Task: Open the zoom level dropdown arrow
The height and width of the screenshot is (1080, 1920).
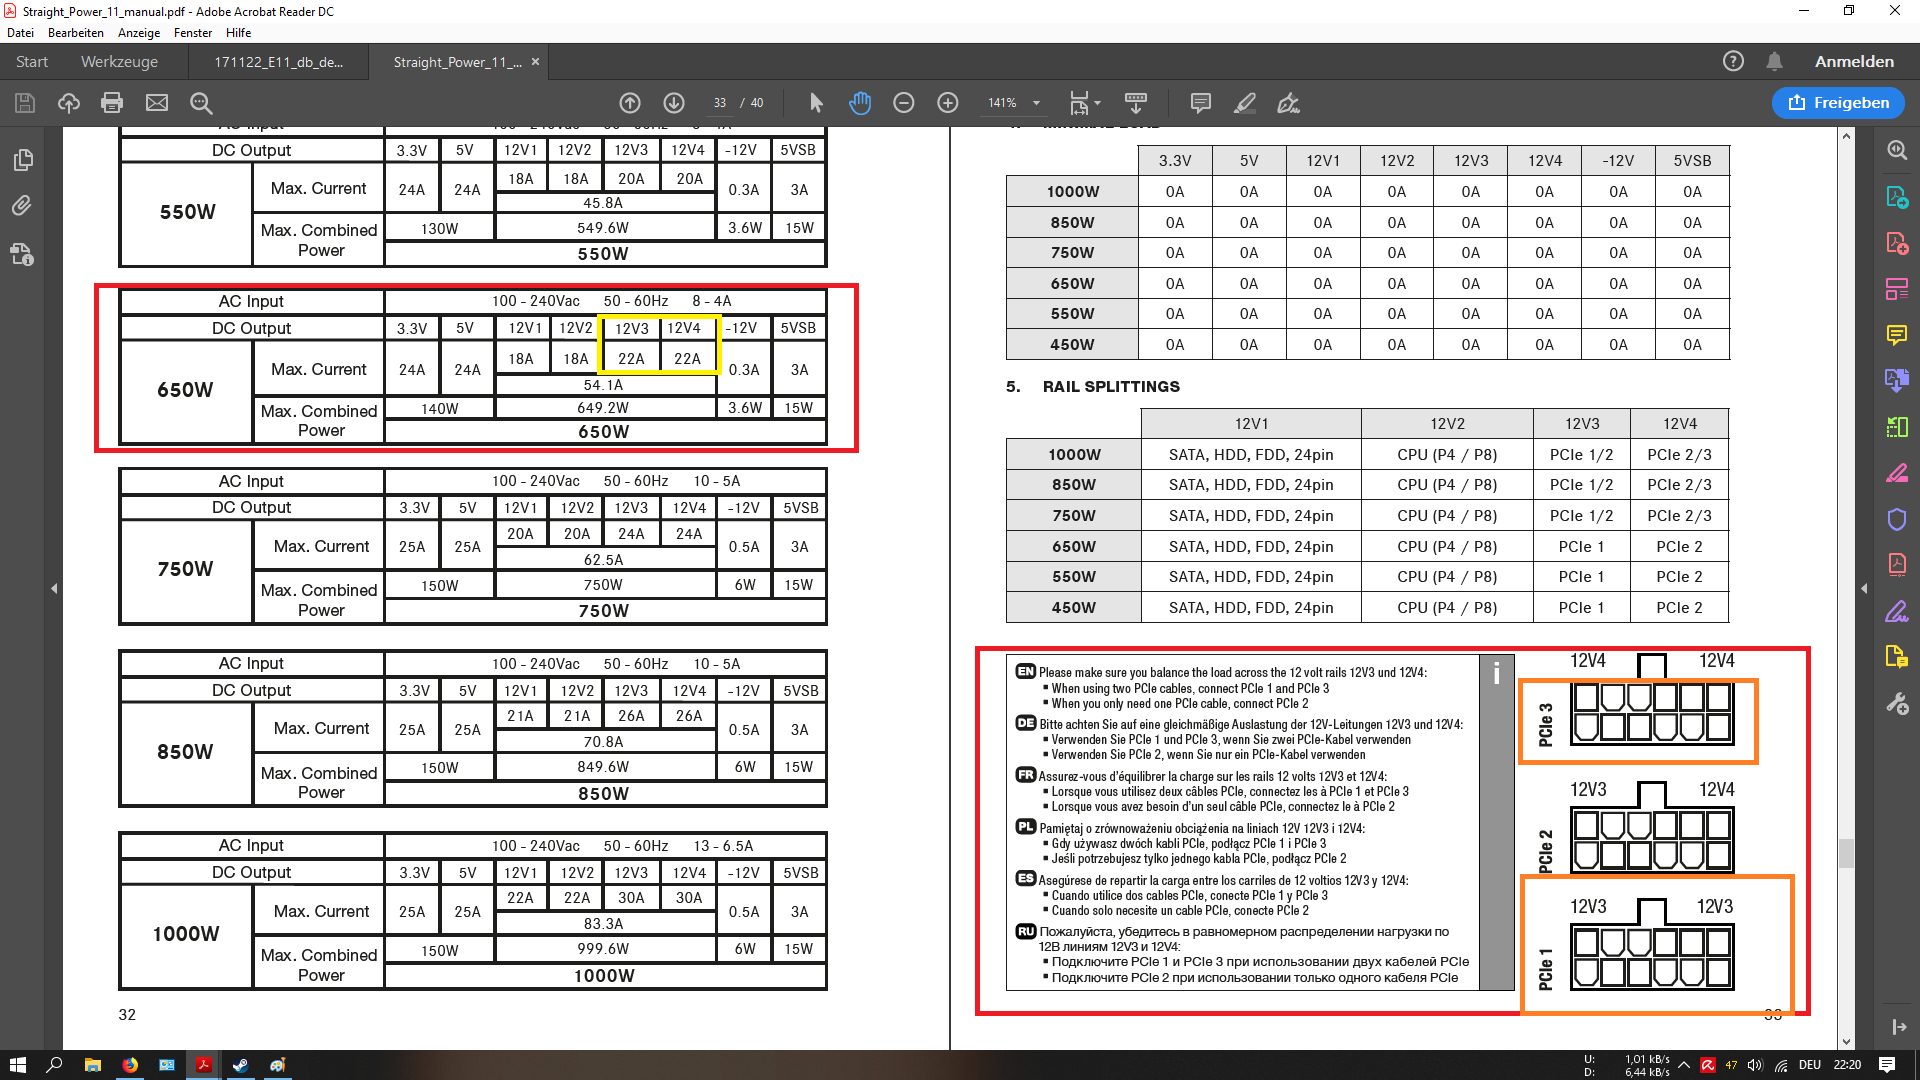Action: [1037, 103]
